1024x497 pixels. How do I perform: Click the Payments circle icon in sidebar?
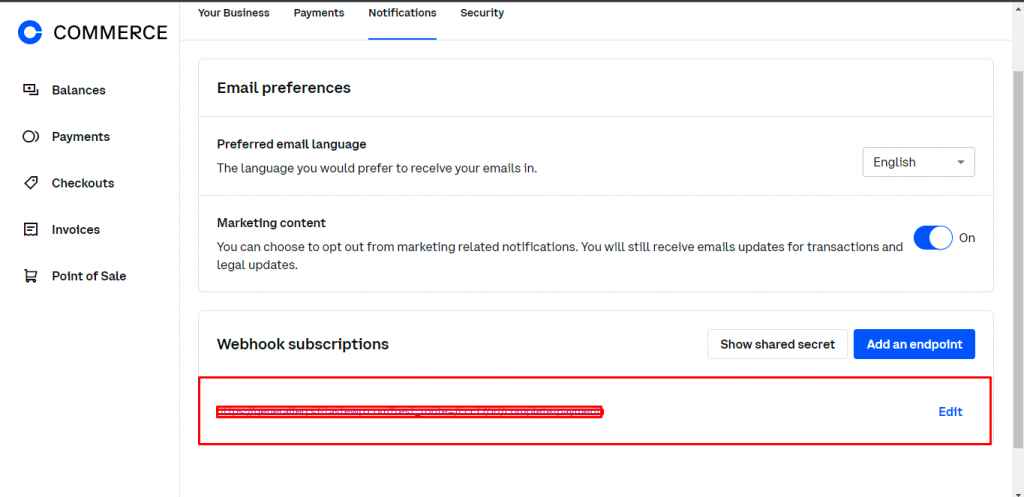tap(31, 137)
